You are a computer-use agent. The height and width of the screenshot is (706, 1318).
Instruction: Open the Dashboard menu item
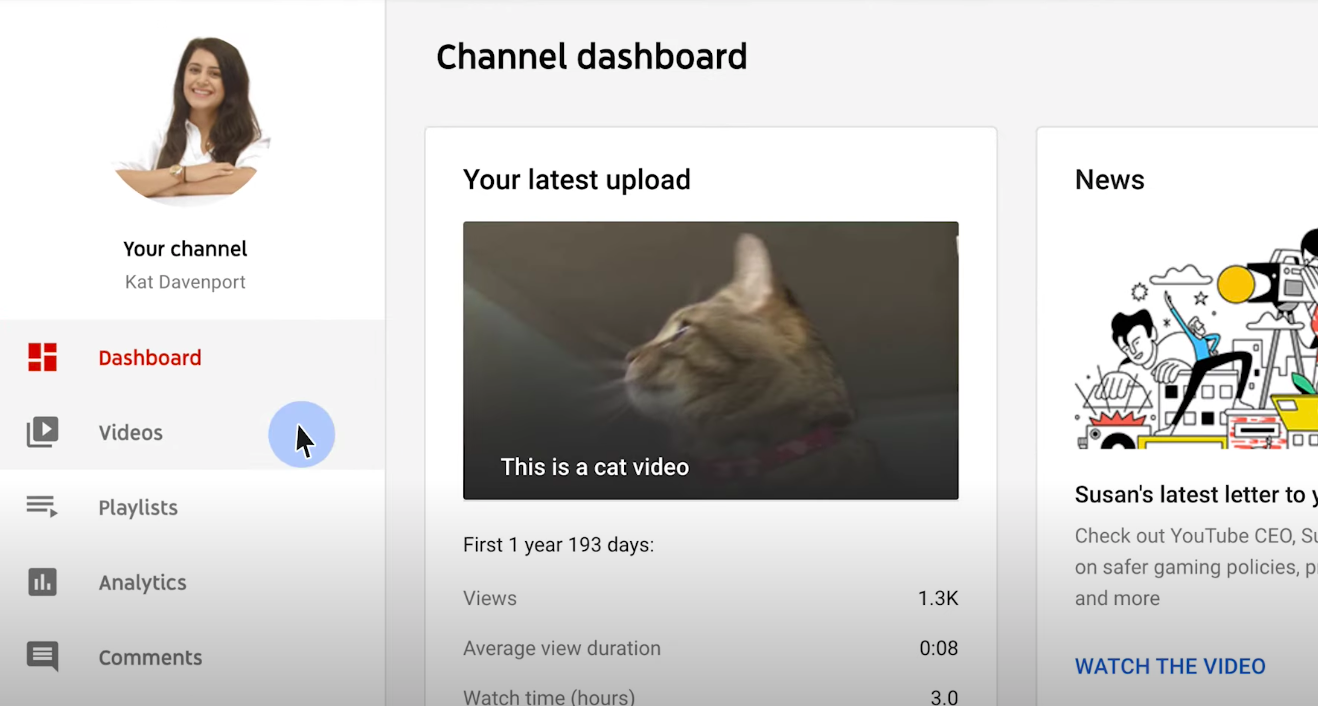(x=192, y=357)
